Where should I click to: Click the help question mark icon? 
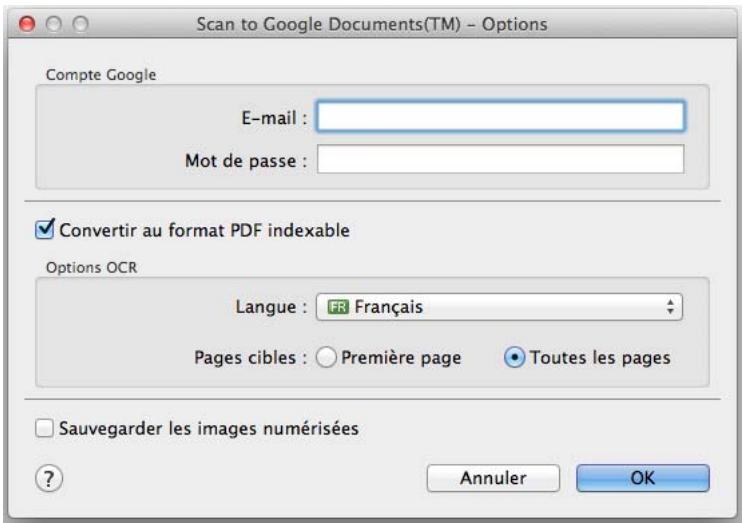48,478
